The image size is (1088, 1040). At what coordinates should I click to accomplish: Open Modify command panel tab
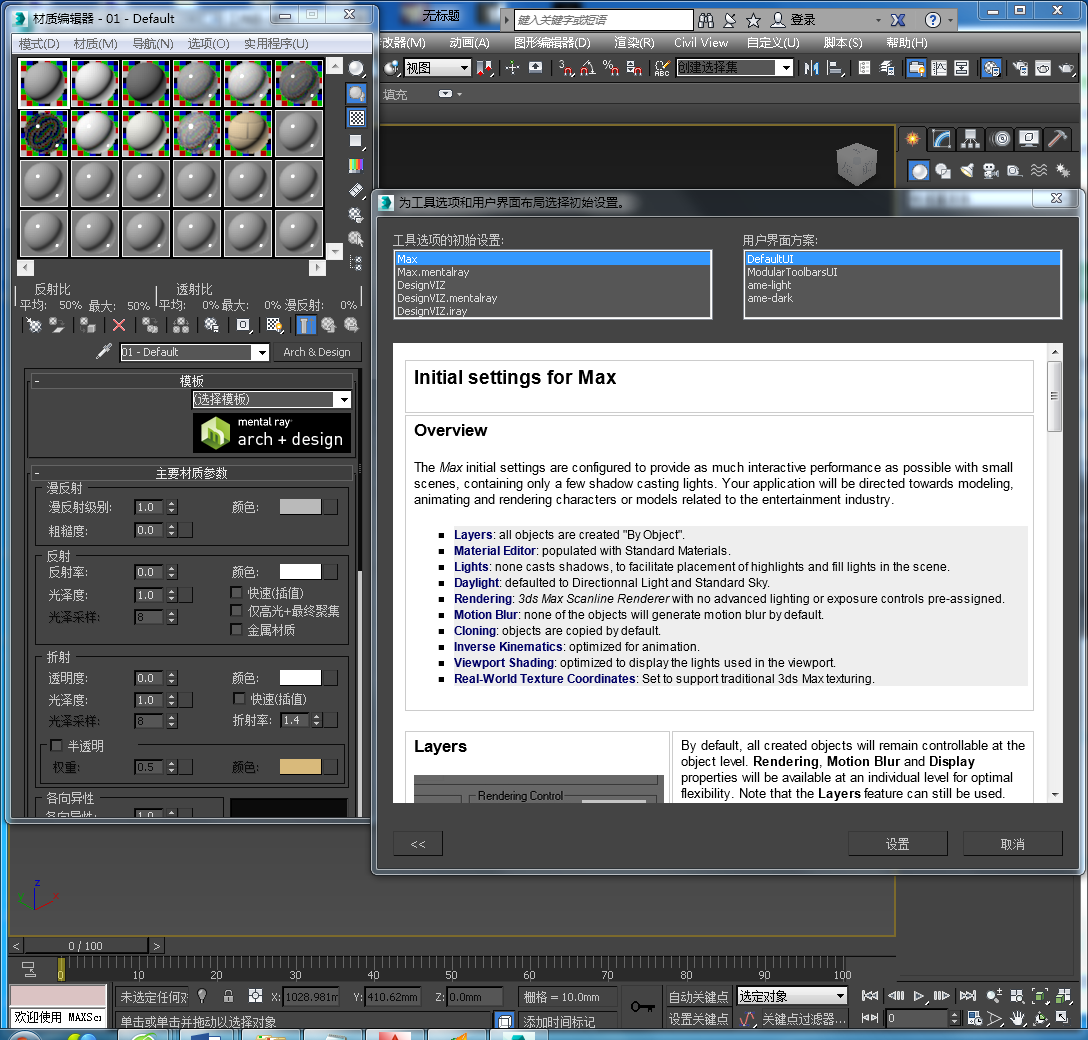tap(942, 139)
